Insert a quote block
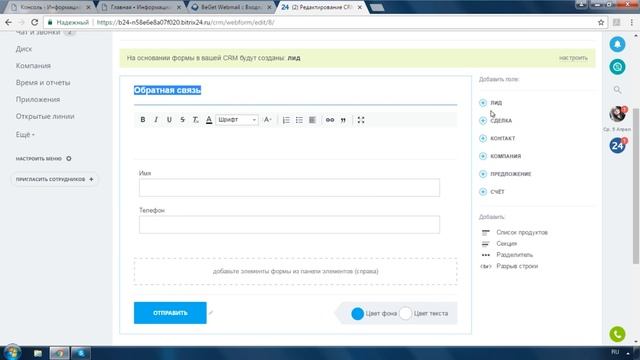Screen dimensions: 640x360 pyautogui.click(x=343, y=120)
